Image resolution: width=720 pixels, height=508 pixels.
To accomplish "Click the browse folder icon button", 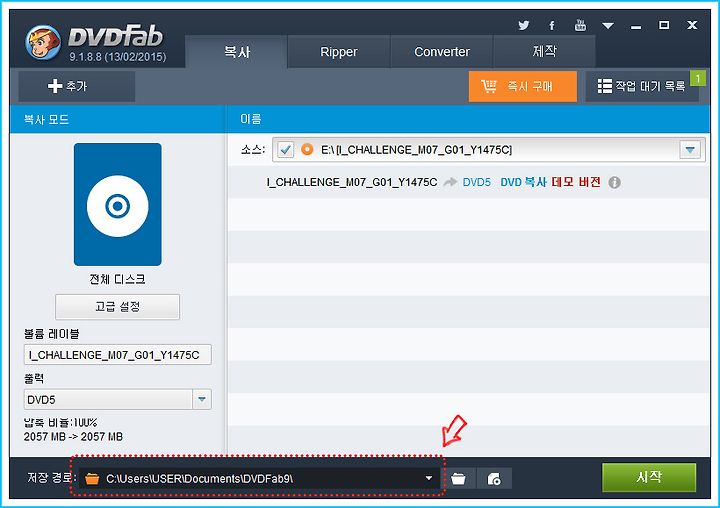I will 458,479.
